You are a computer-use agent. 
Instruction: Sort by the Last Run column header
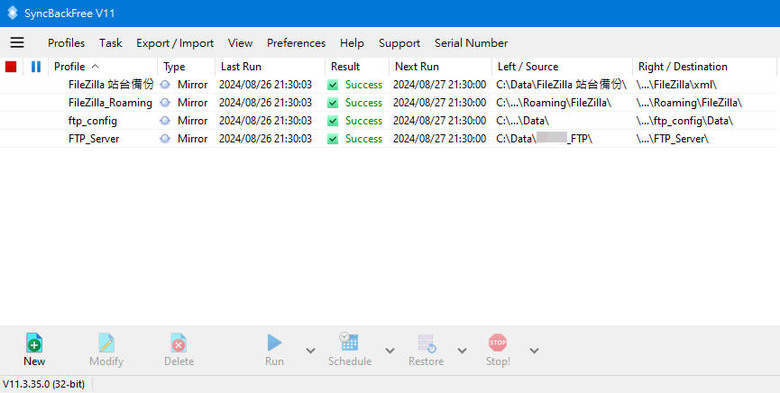pos(271,67)
